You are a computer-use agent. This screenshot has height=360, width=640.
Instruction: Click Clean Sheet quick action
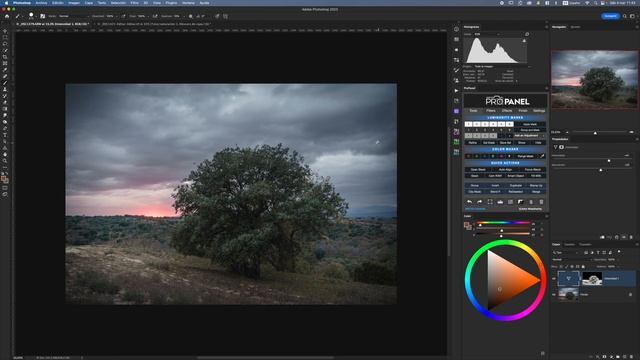[478, 169]
